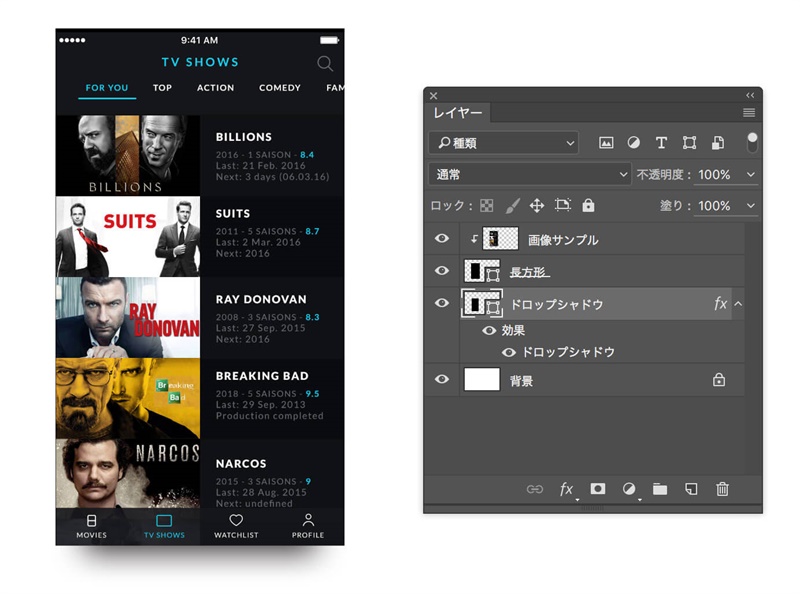Hide the 画像サンプル layer
The image size is (800, 594).
click(442, 238)
